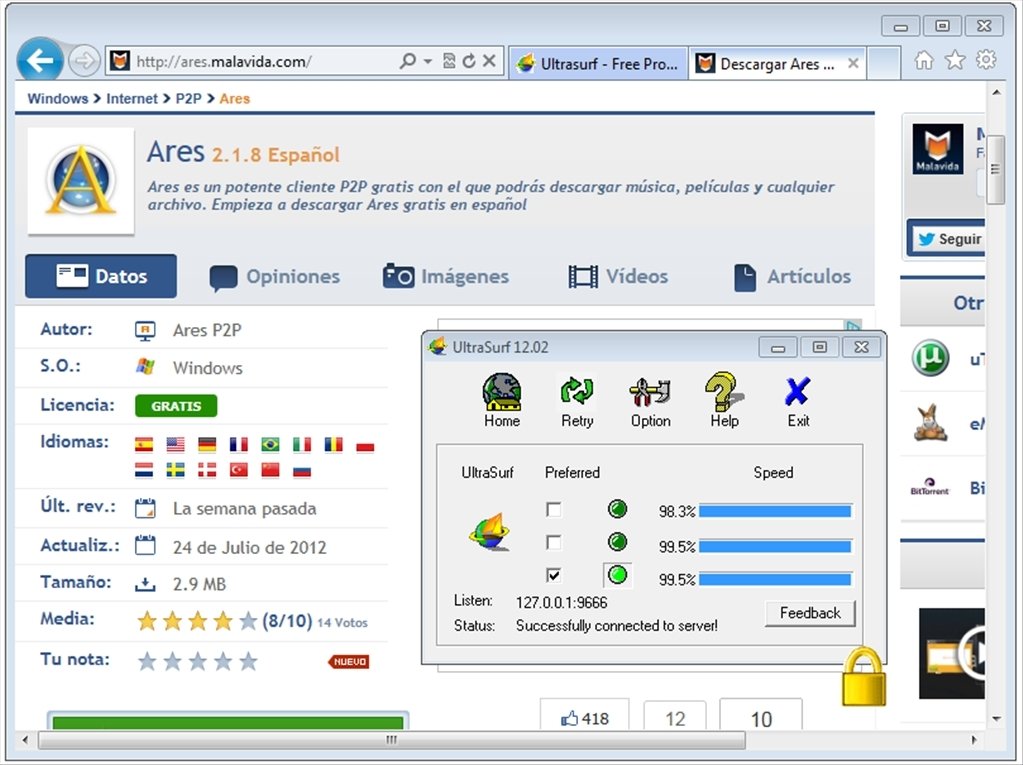1023x765 pixels.
Task: Click the compatibility view icon in address bar
Action: (449, 61)
